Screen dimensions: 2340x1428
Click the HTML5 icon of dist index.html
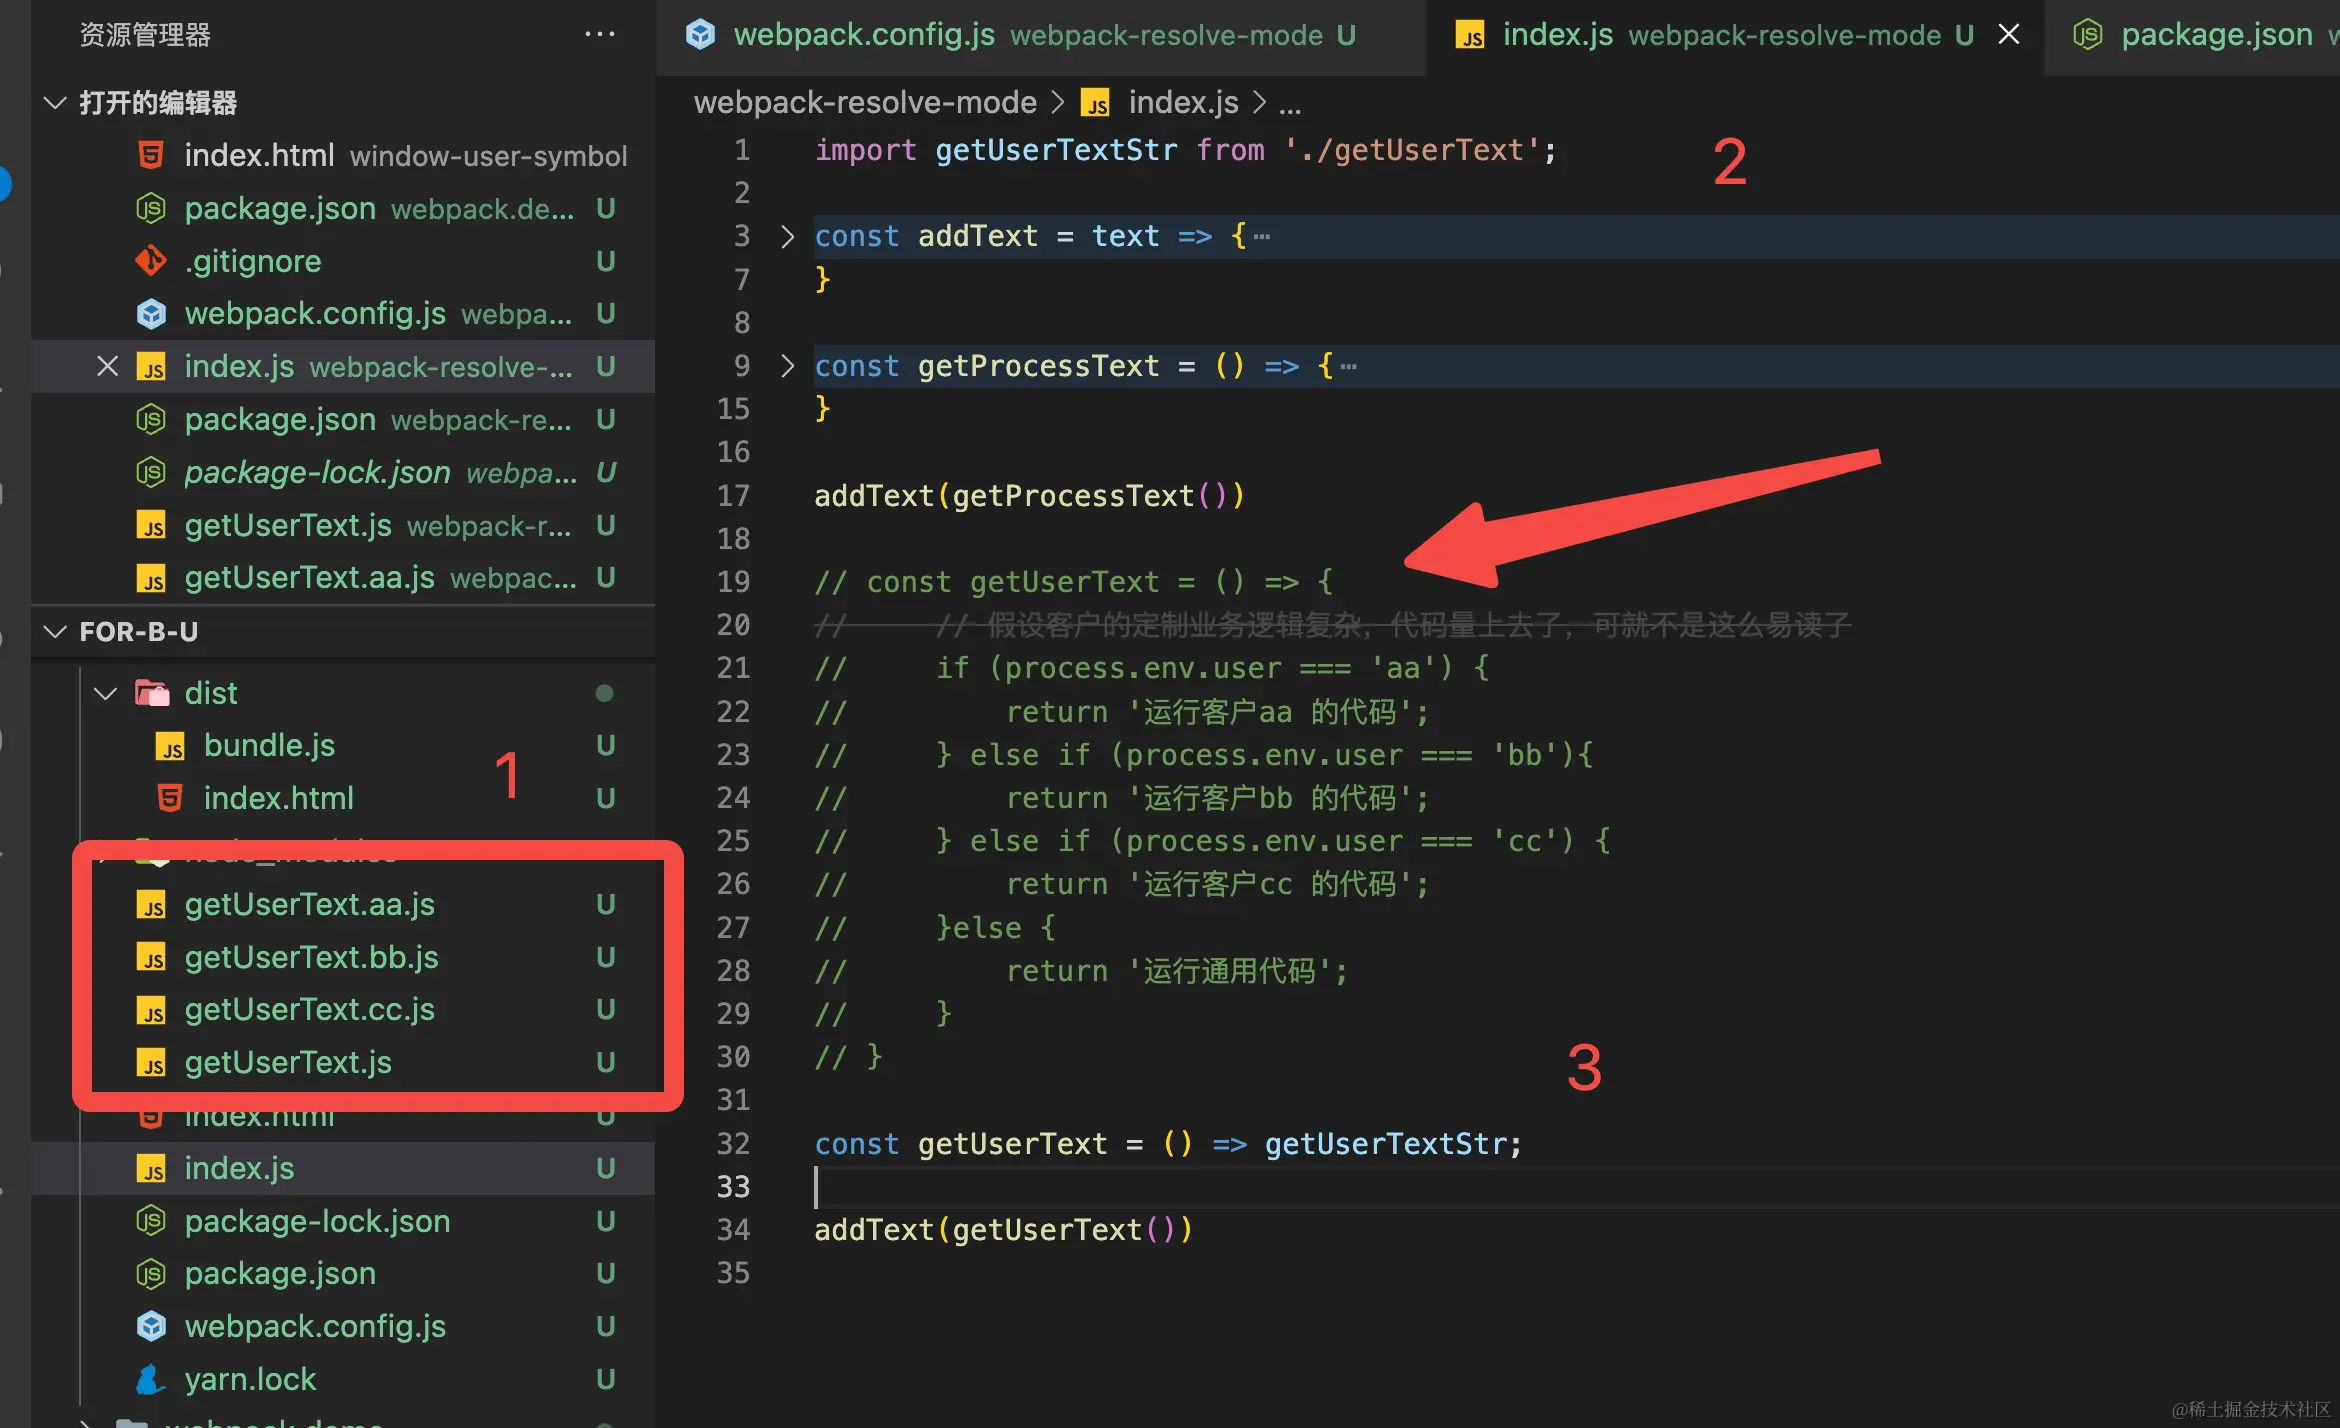[x=170, y=798]
